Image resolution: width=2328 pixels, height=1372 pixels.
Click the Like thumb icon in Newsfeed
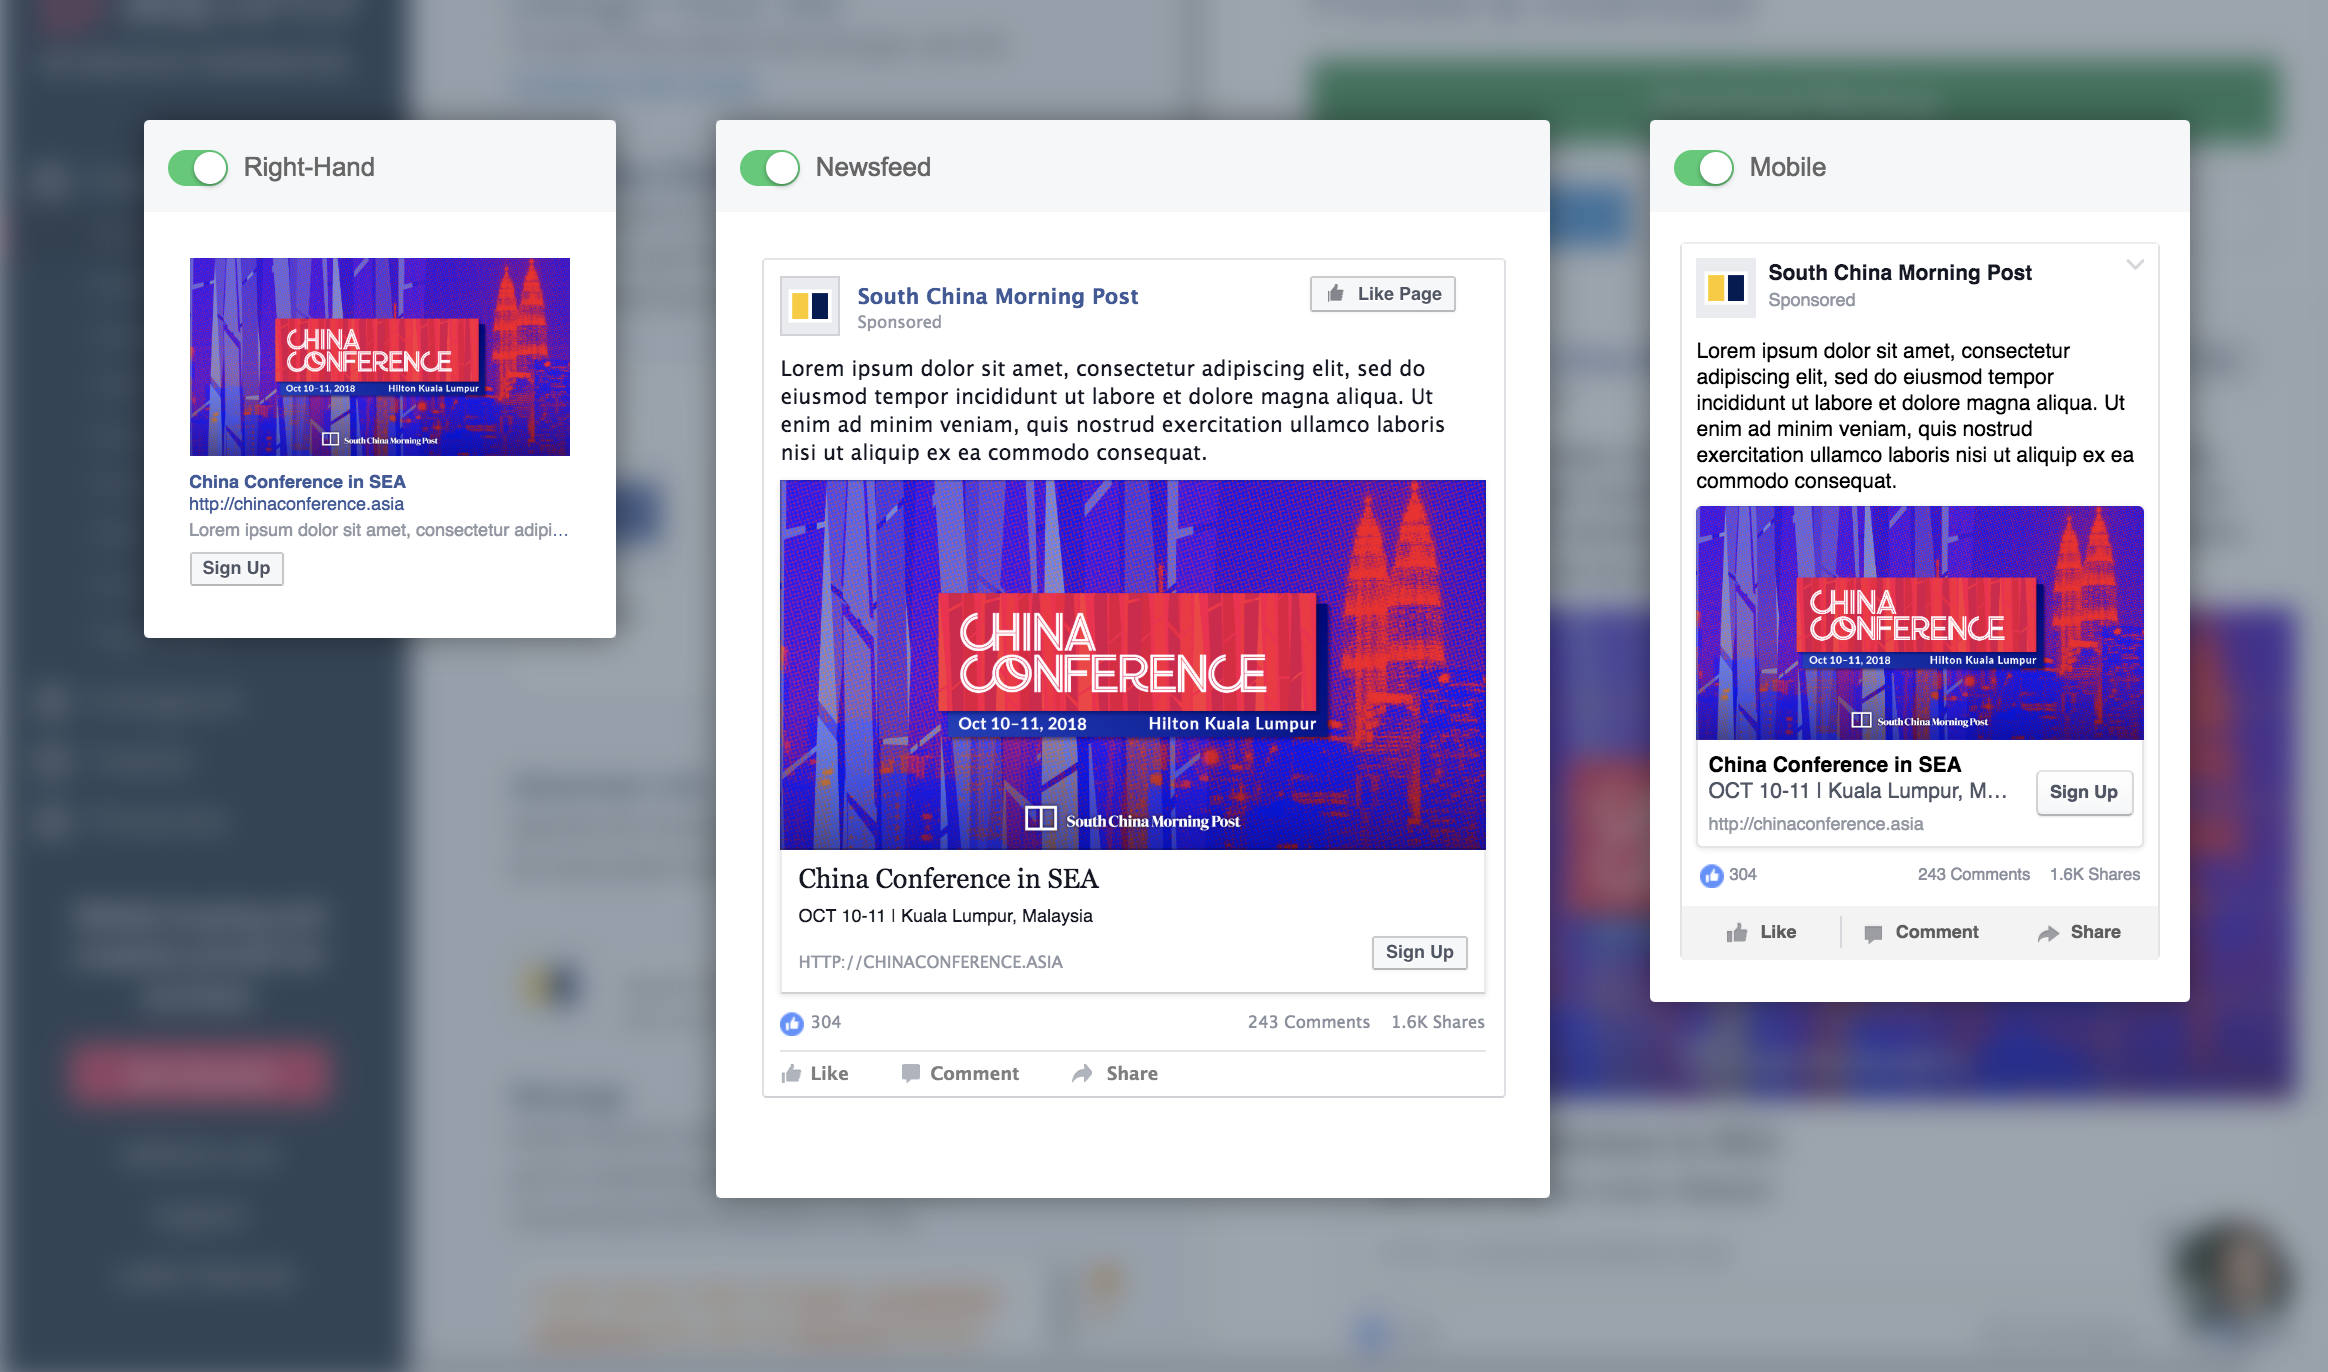[791, 1074]
